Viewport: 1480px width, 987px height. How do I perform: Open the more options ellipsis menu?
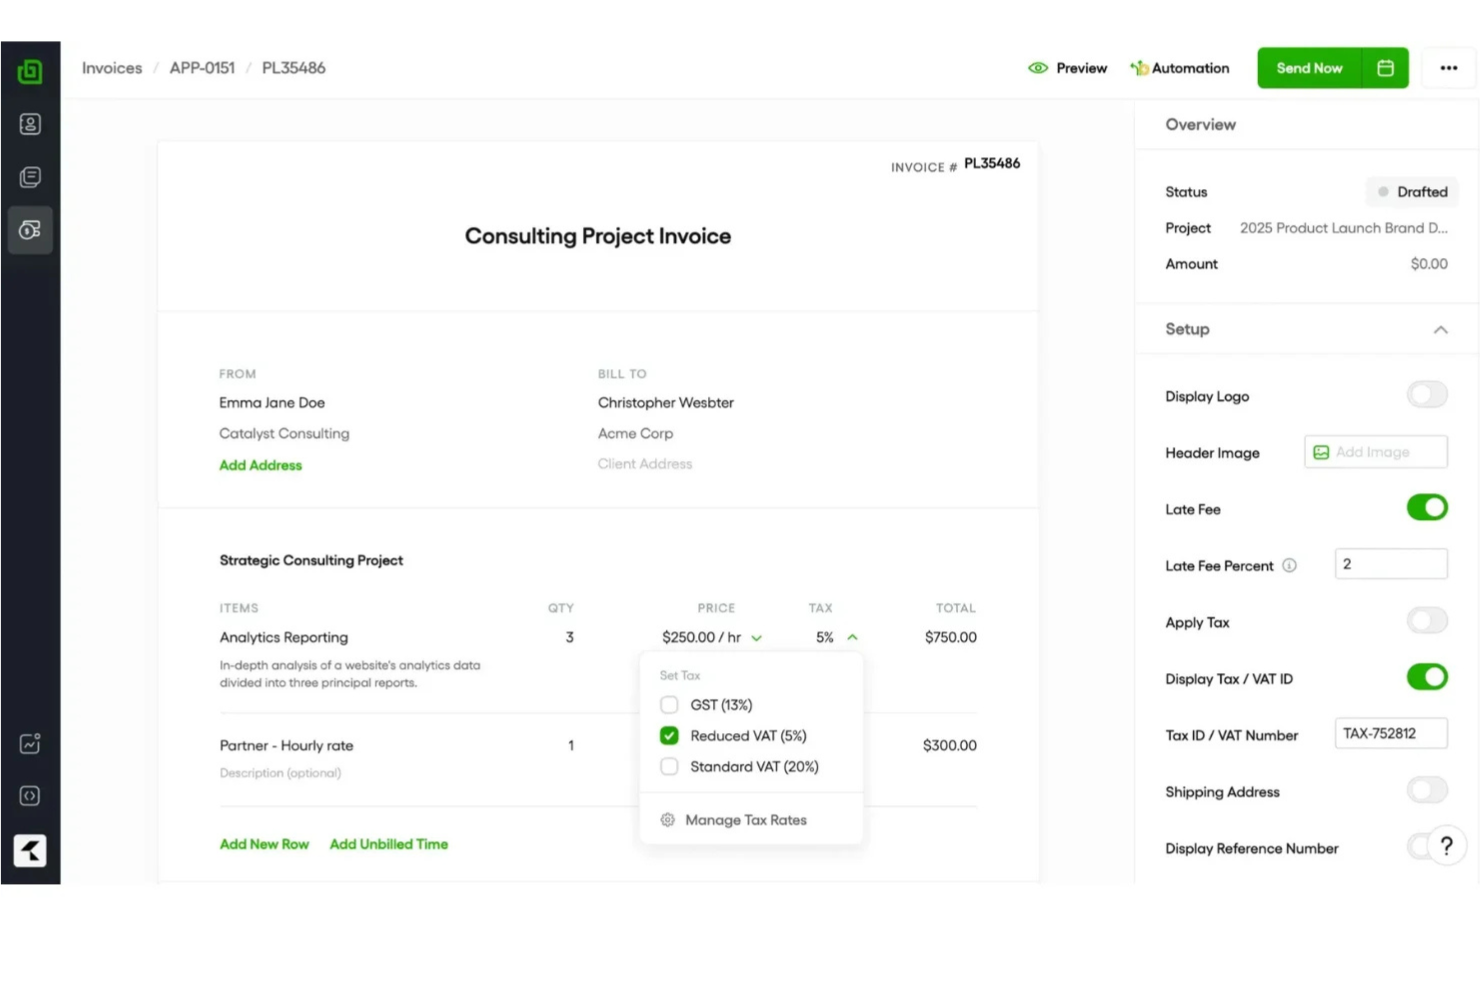coord(1448,67)
